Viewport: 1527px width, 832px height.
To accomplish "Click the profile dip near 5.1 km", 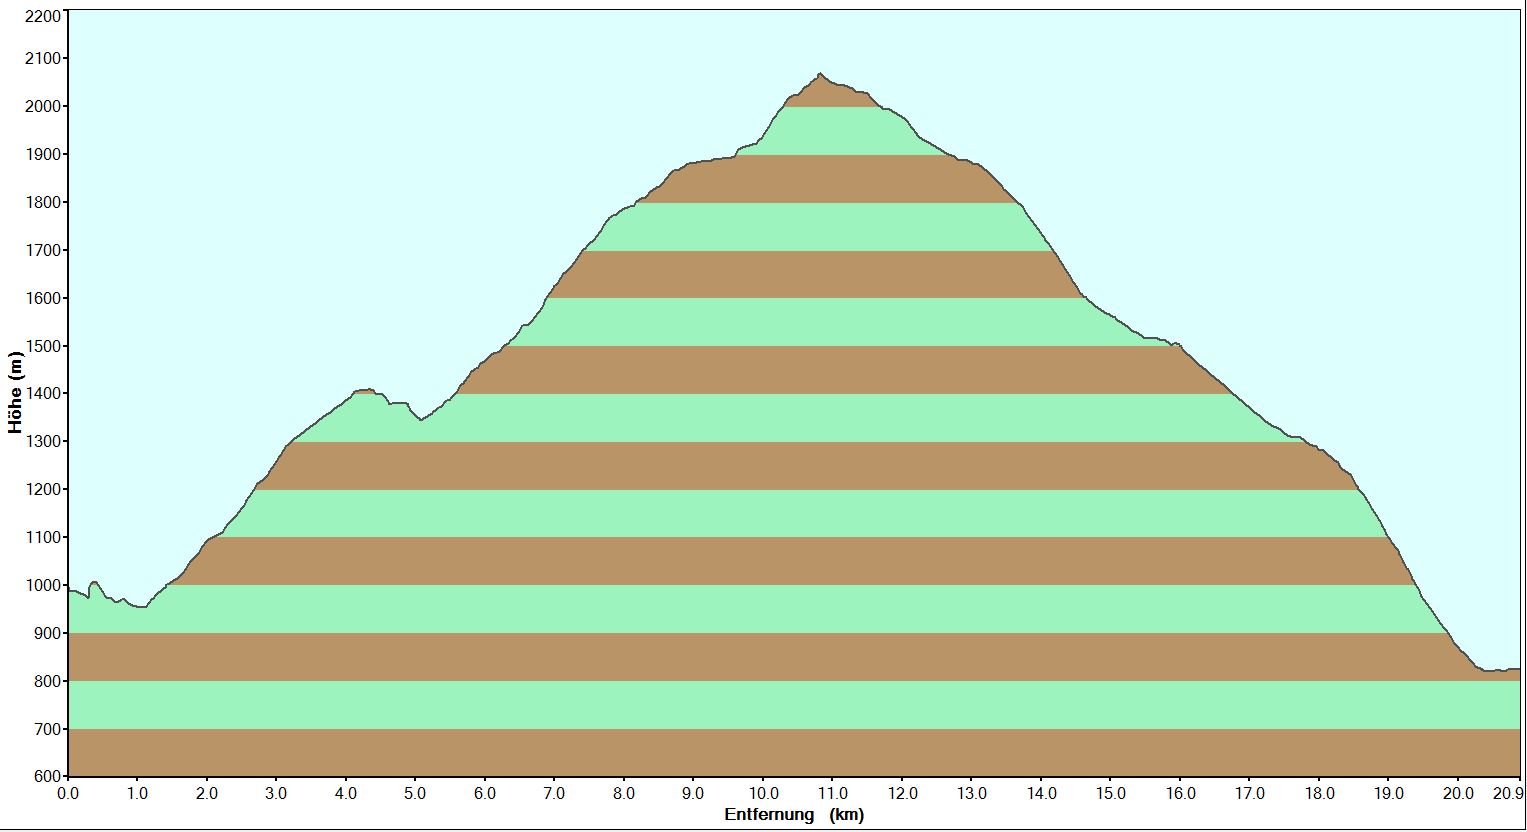I will [x=421, y=419].
